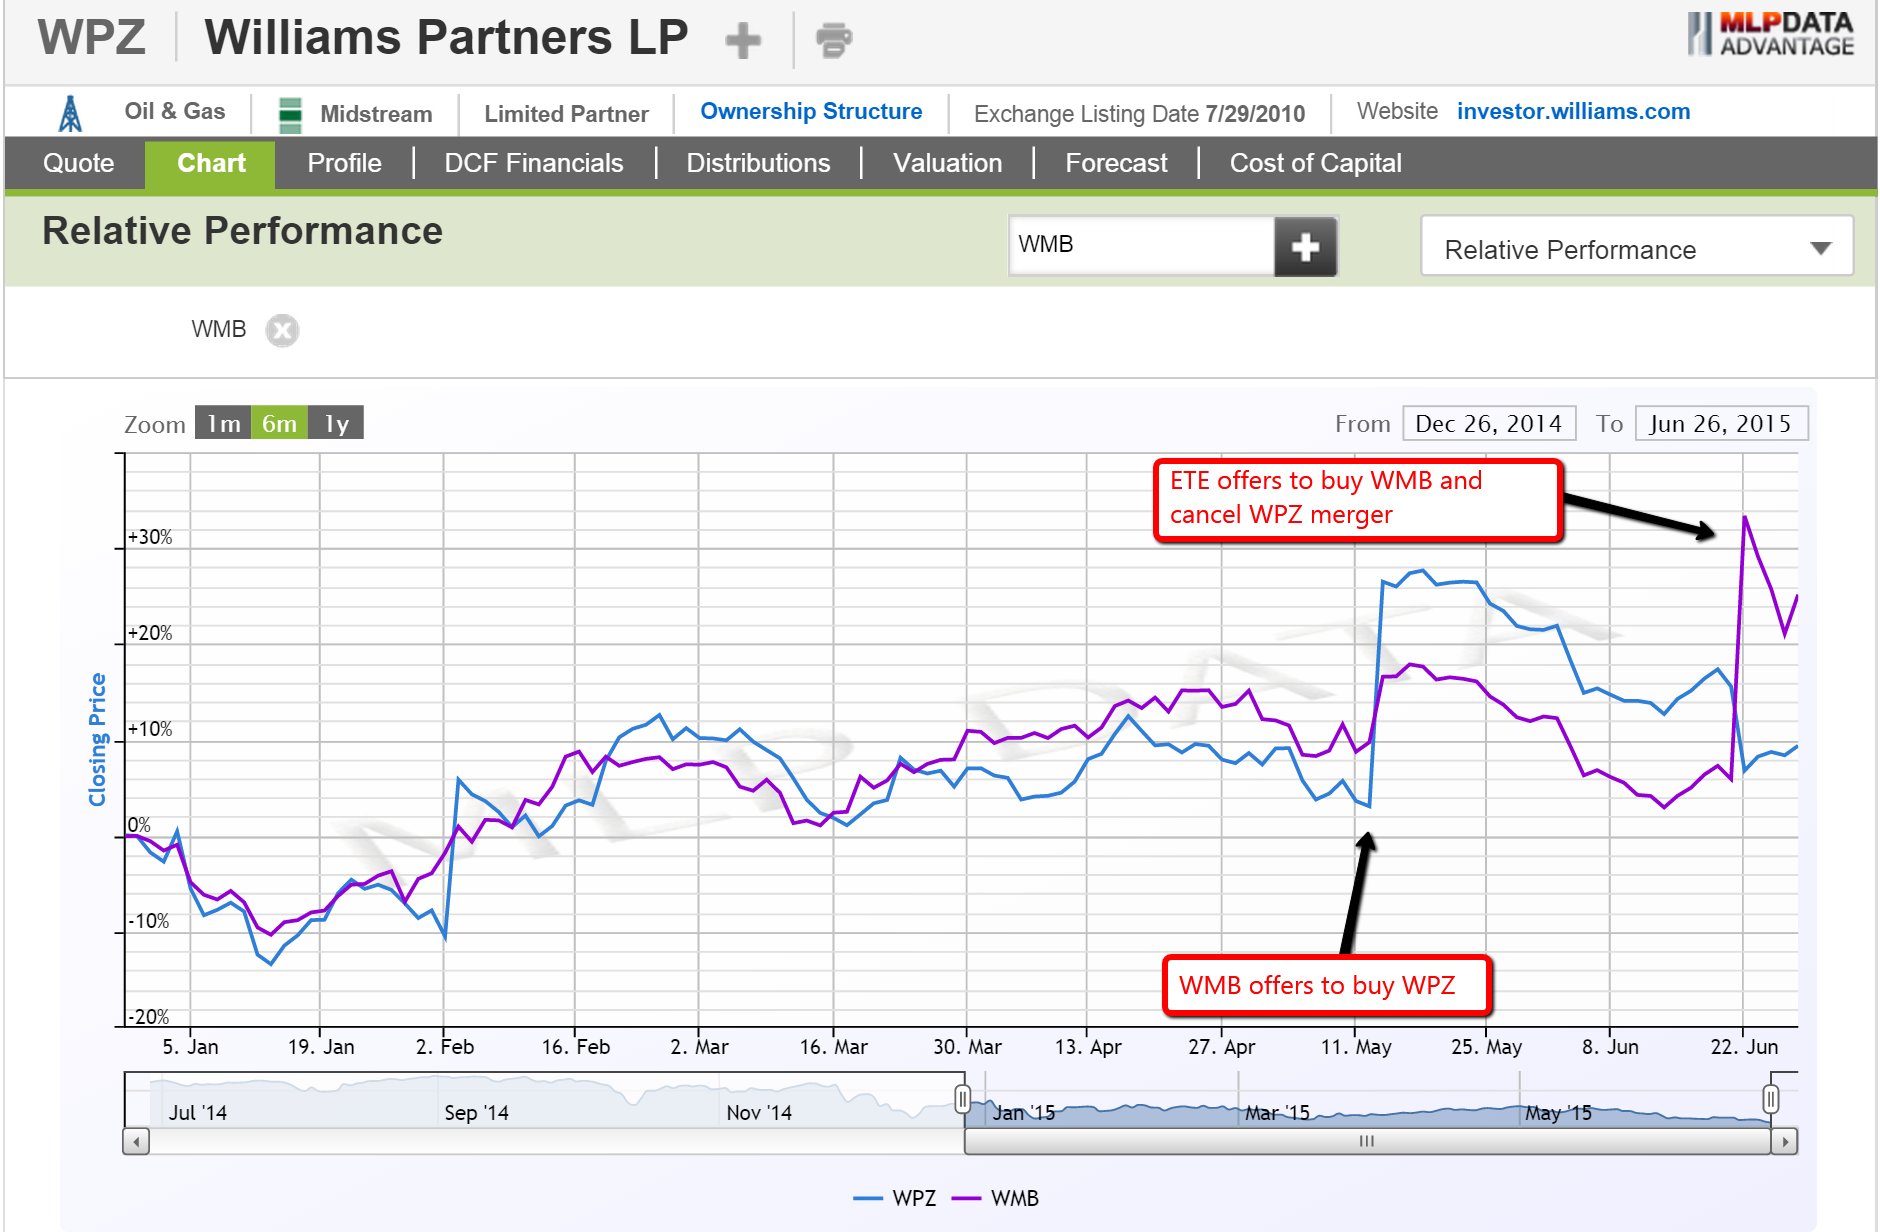Open the Cost of Capital tab
The height and width of the screenshot is (1232, 1880).
1316,163
